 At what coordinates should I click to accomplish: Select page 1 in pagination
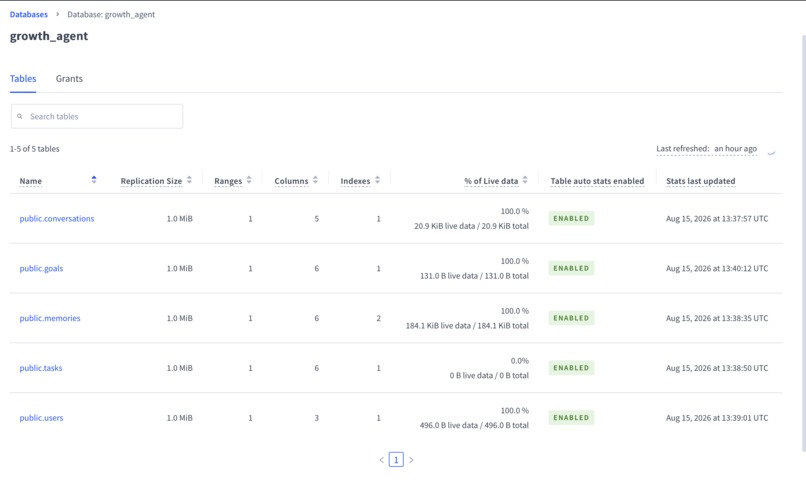[x=396, y=460]
